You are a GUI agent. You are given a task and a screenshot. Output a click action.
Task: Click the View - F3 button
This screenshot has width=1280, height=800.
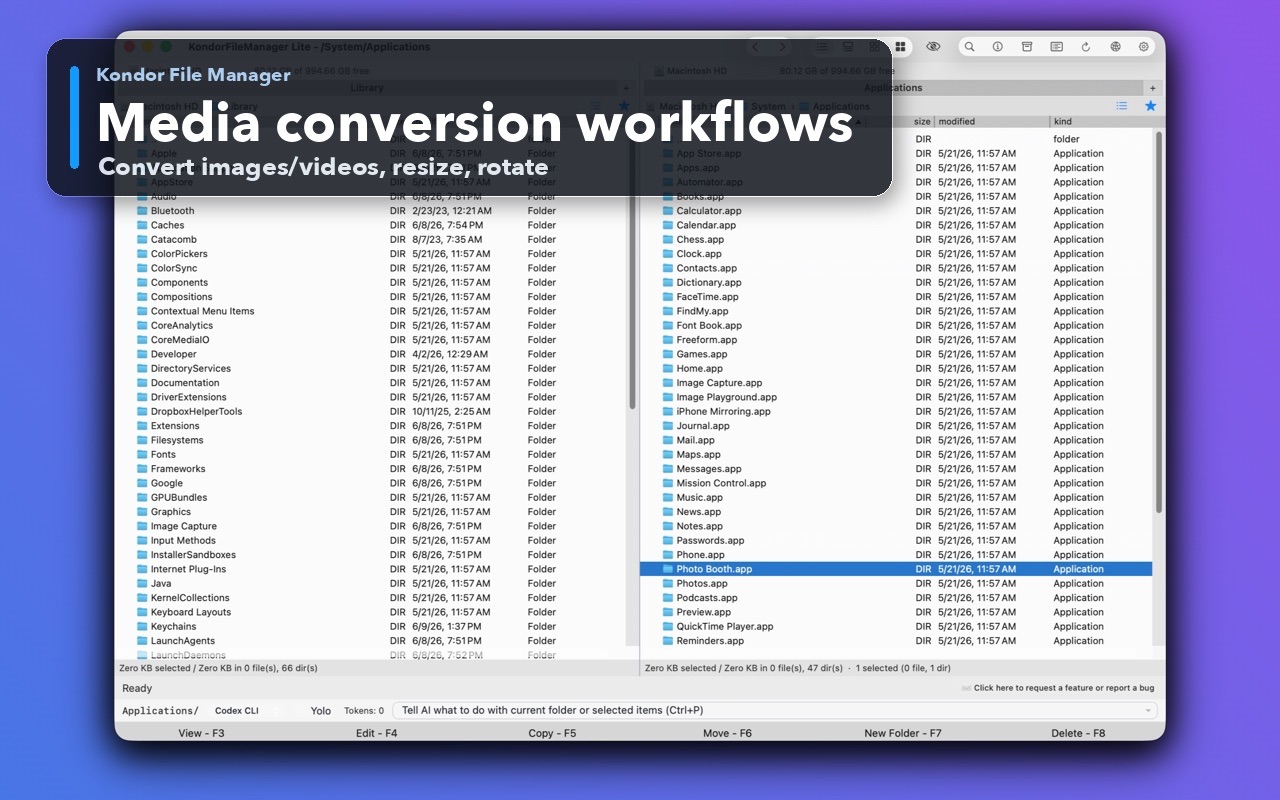coord(201,733)
